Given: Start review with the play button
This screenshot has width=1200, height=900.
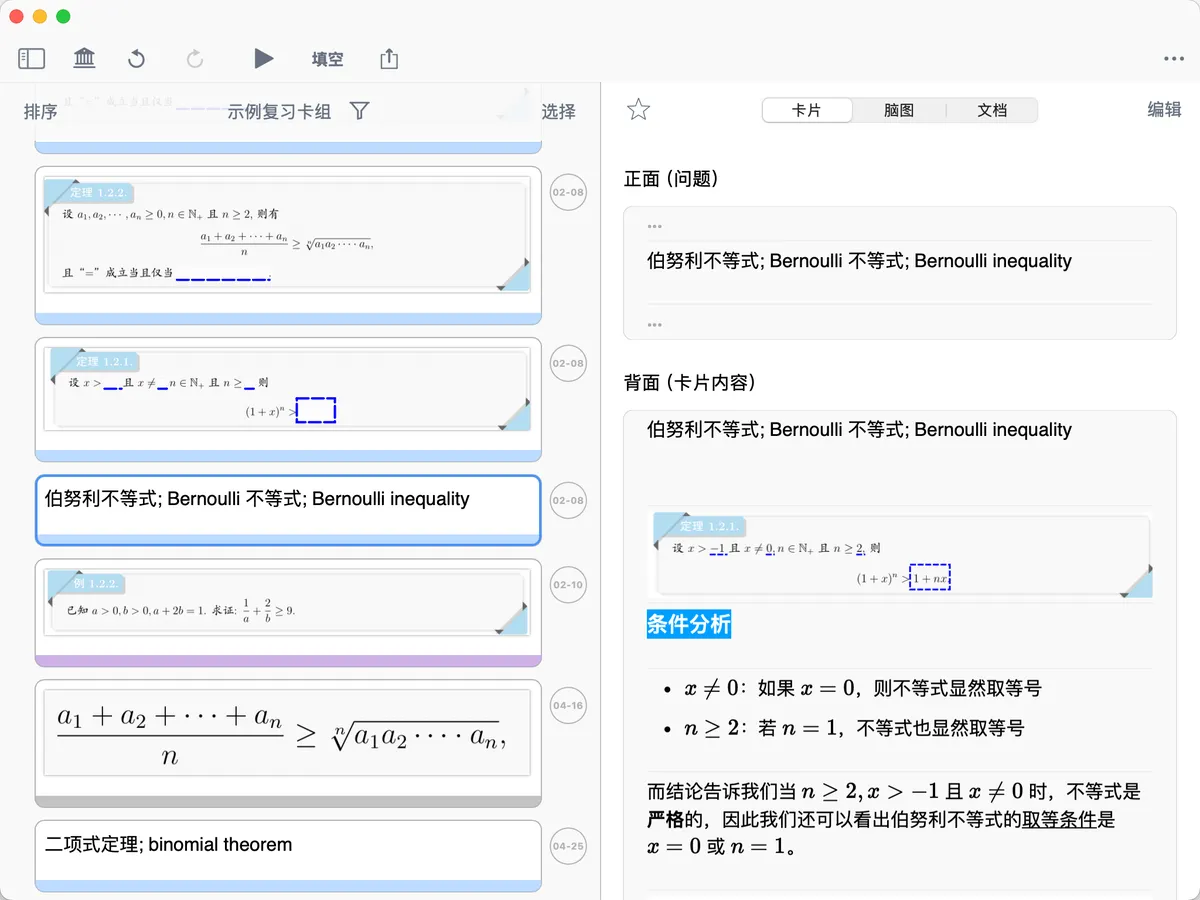Looking at the screenshot, I should pyautogui.click(x=264, y=59).
